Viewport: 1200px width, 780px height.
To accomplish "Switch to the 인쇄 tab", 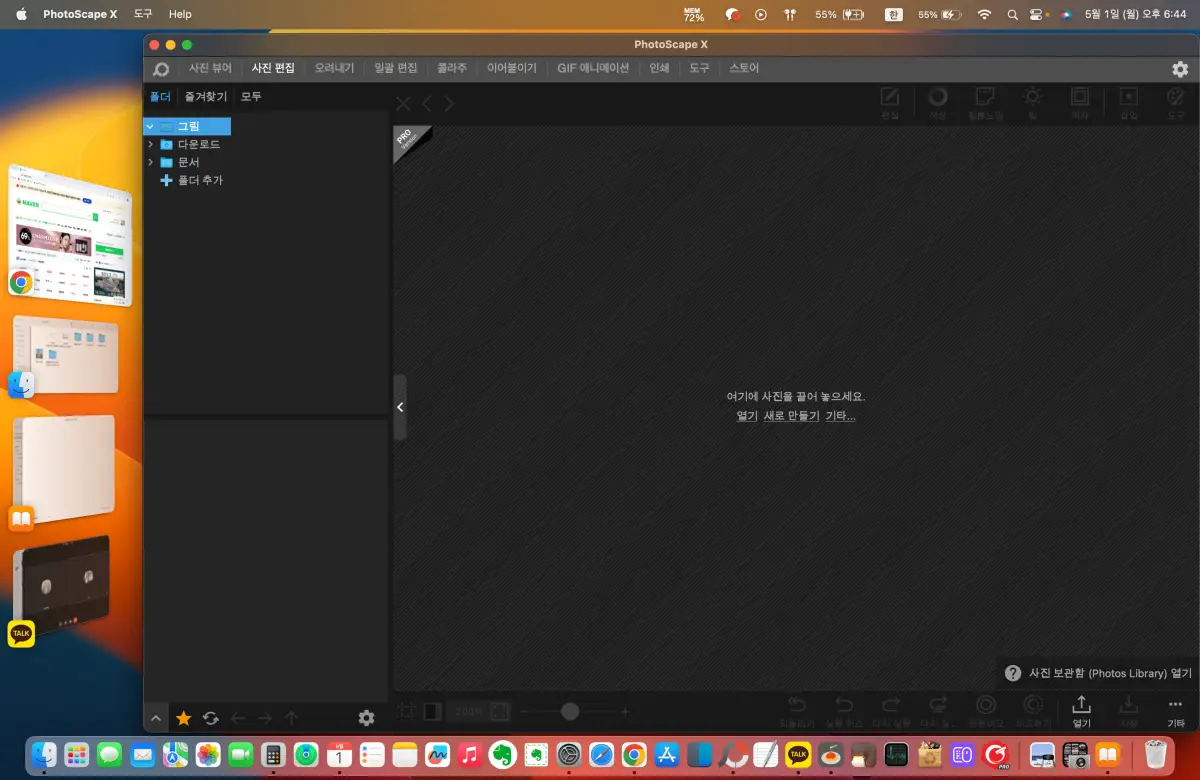I will (x=659, y=68).
